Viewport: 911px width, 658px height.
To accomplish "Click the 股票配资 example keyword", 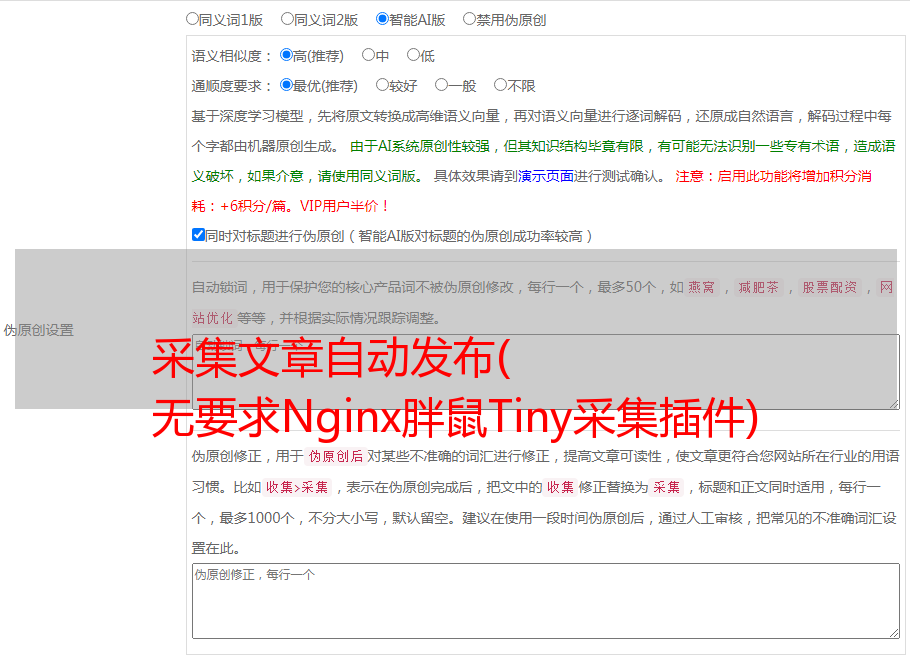I will 830,287.
